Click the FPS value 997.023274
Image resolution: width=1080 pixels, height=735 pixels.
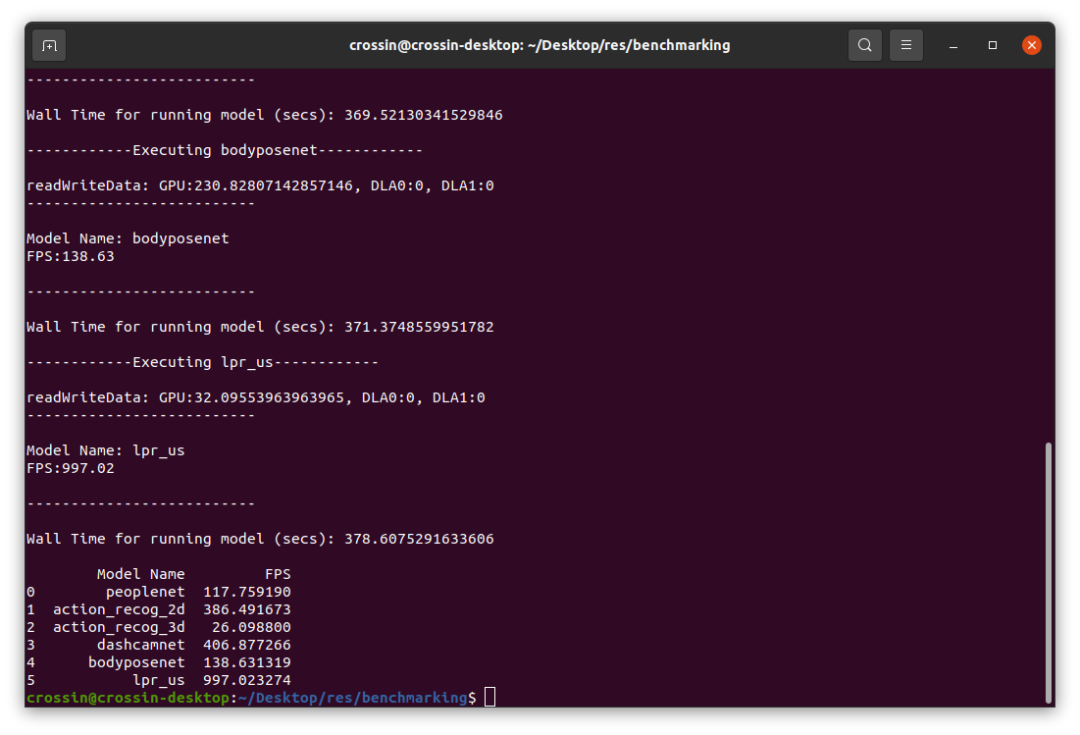pyautogui.click(x=247, y=681)
